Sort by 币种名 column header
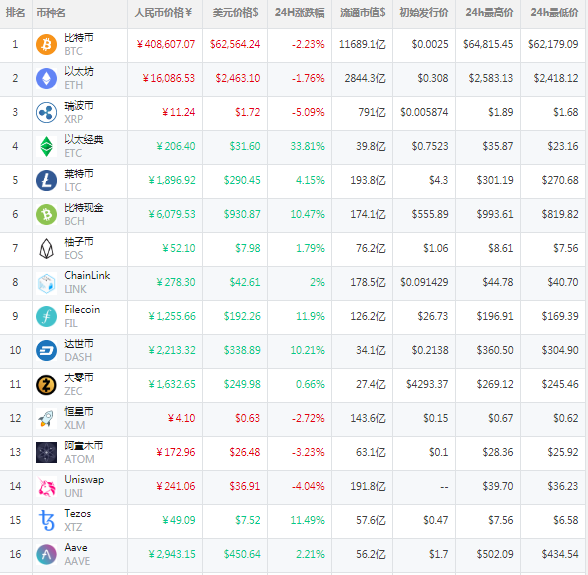Screen dimensions: 588x575 tap(51, 13)
